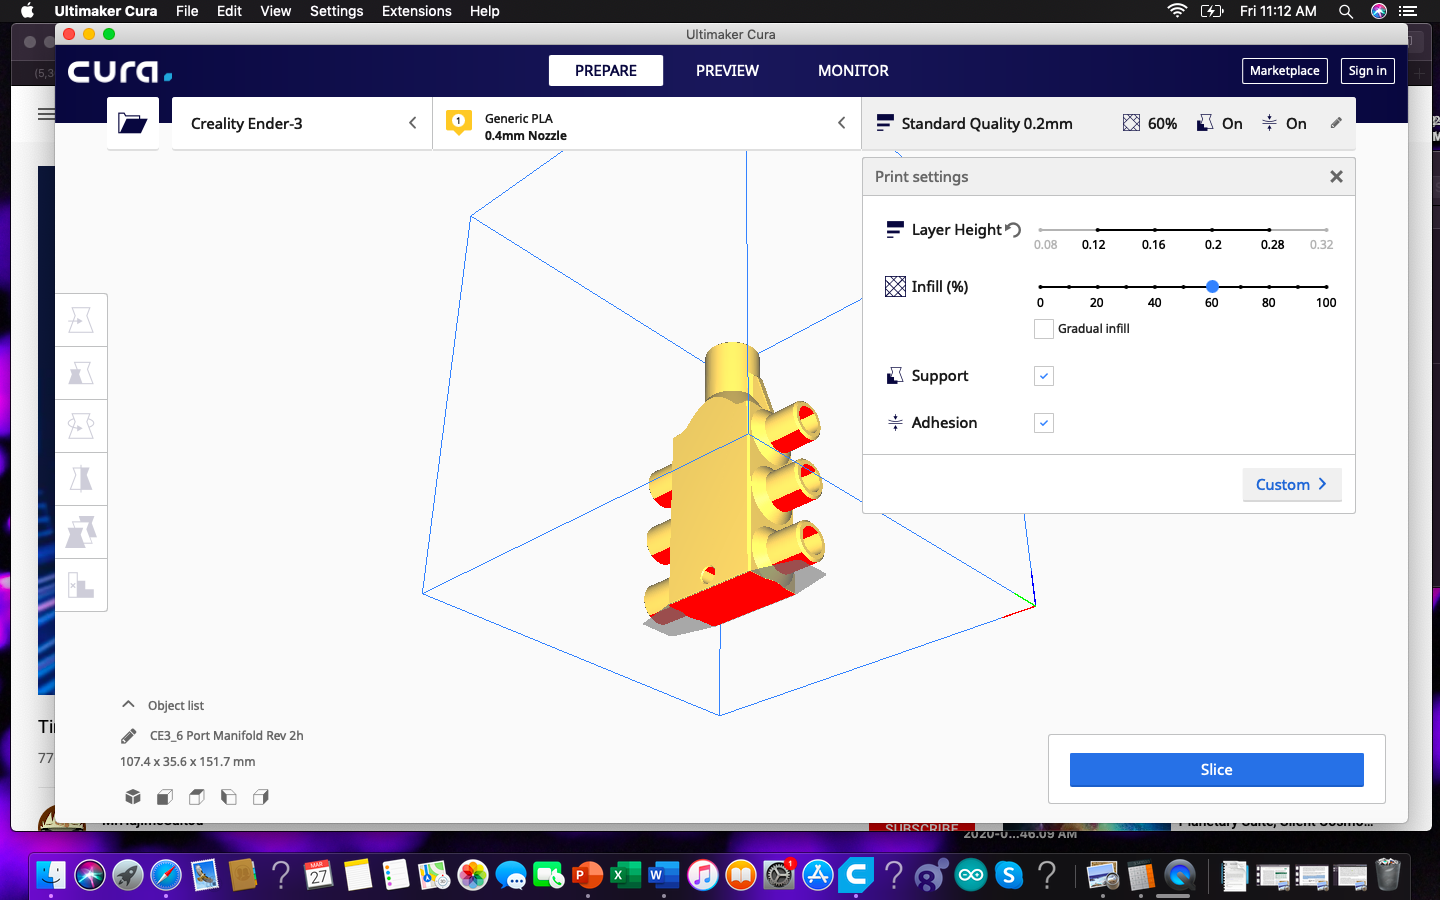
Task: Open Calendar from the dock
Action: [319, 875]
